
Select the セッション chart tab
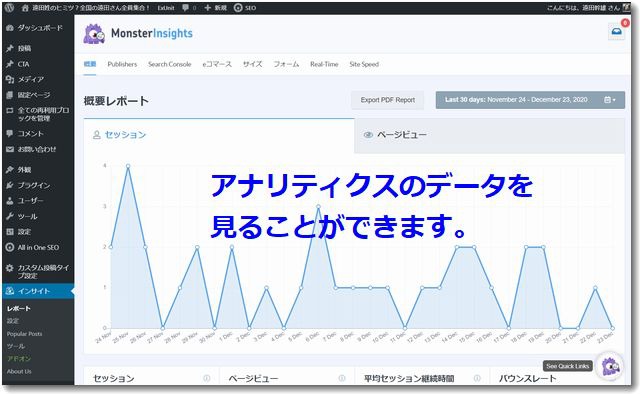(x=219, y=135)
